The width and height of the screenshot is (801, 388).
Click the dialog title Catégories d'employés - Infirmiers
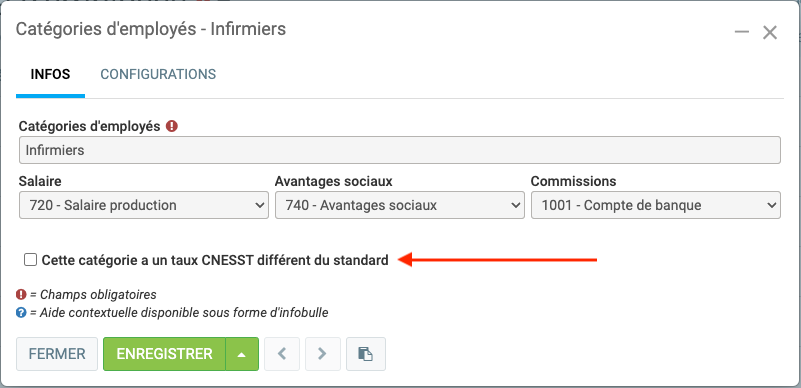point(151,29)
